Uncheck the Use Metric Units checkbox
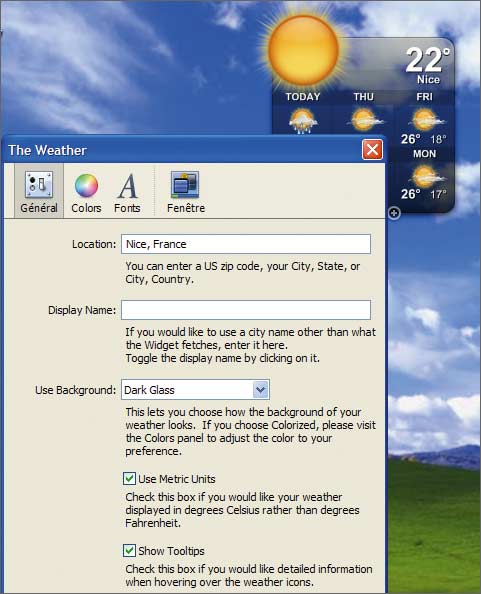This screenshot has height=594, width=481. pyautogui.click(x=129, y=479)
